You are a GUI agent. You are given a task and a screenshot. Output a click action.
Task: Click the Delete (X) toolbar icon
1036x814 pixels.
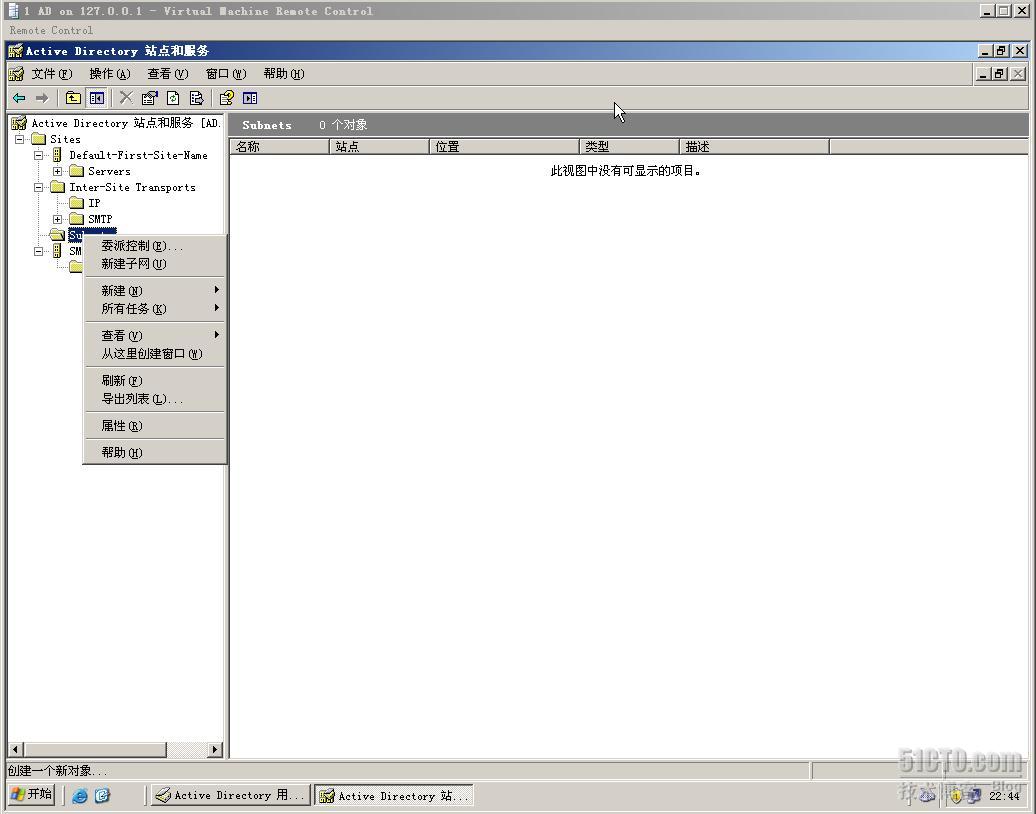pos(126,98)
